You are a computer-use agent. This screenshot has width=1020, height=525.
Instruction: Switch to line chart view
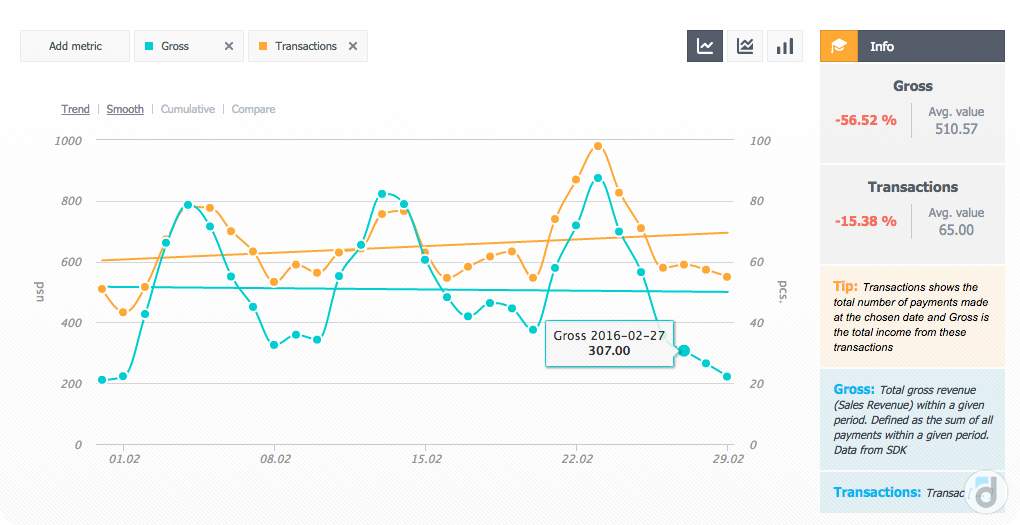(705, 46)
